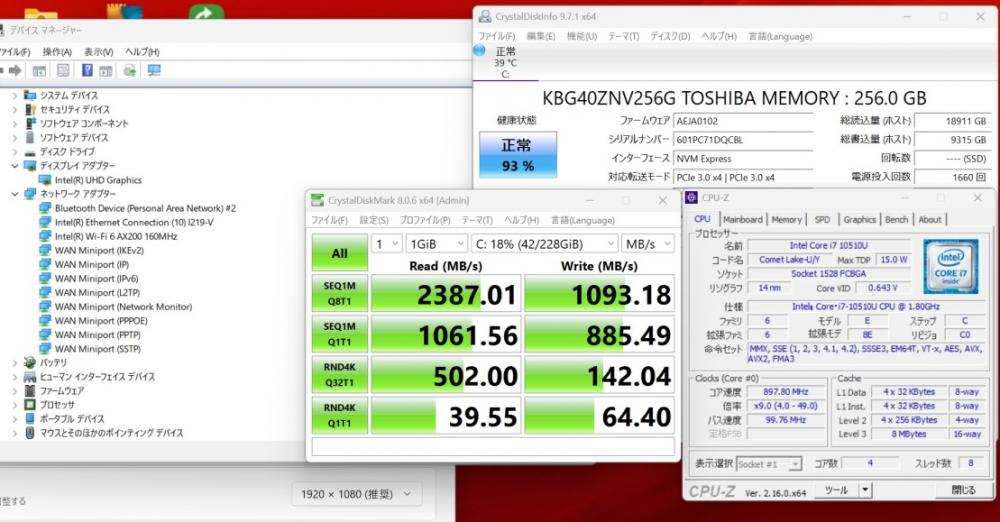Switch to the Mainboard tab in CPU-Z
The height and width of the screenshot is (522, 1000).
coord(743,219)
